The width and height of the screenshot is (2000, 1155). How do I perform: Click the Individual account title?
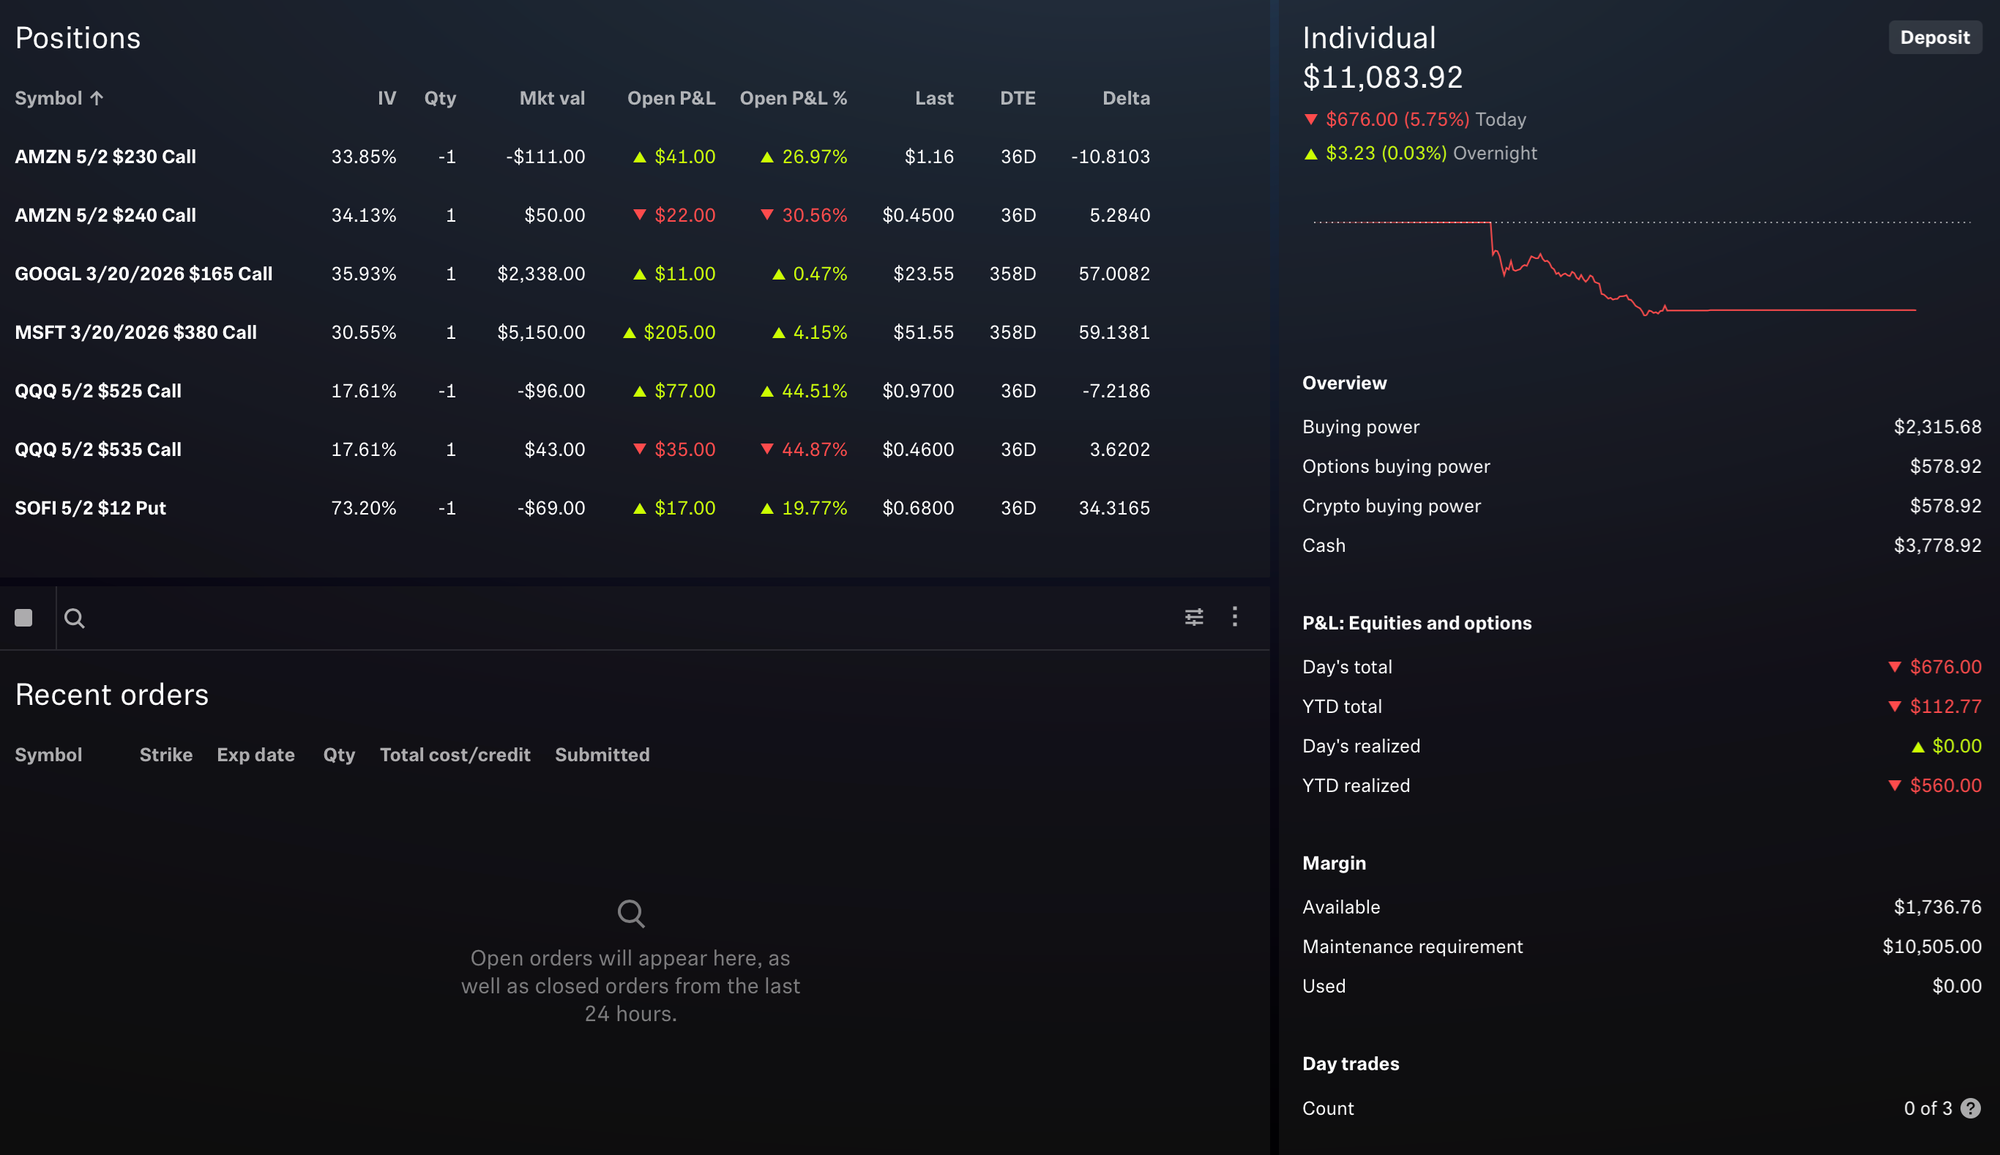(1369, 38)
